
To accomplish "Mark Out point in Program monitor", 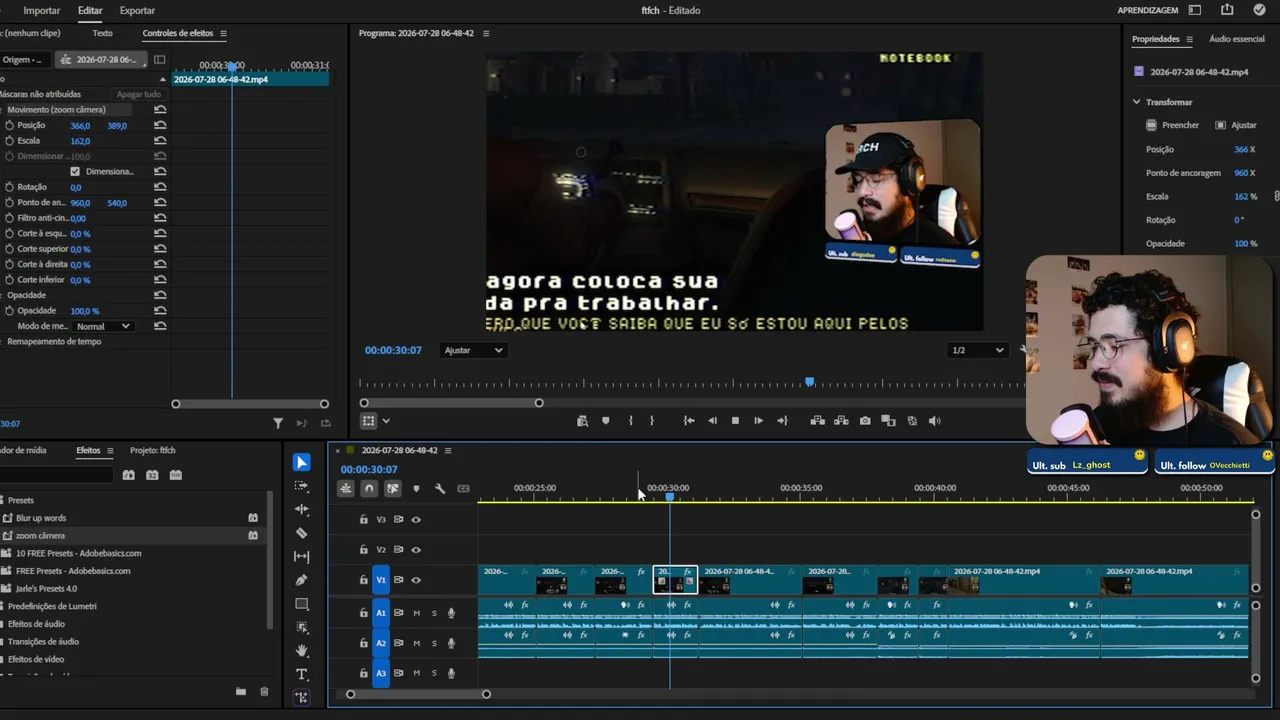I will [652, 421].
